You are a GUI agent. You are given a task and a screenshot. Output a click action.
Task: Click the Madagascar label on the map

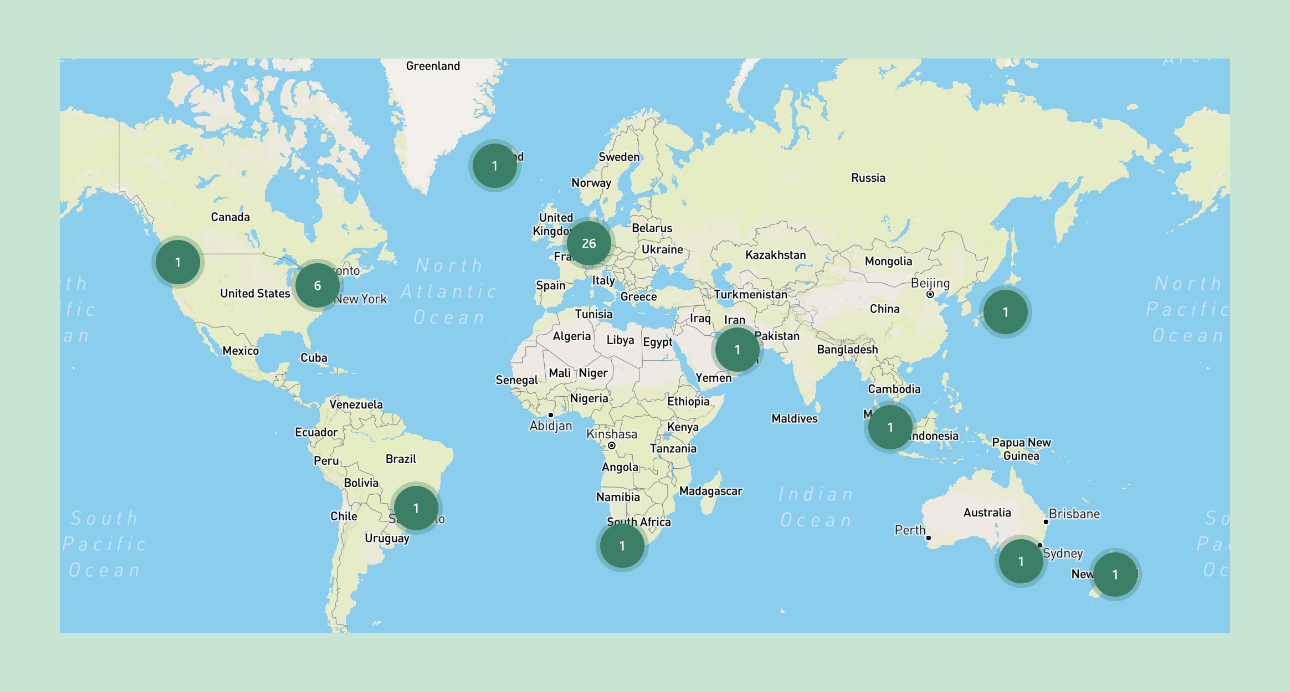tap(711, 491)
